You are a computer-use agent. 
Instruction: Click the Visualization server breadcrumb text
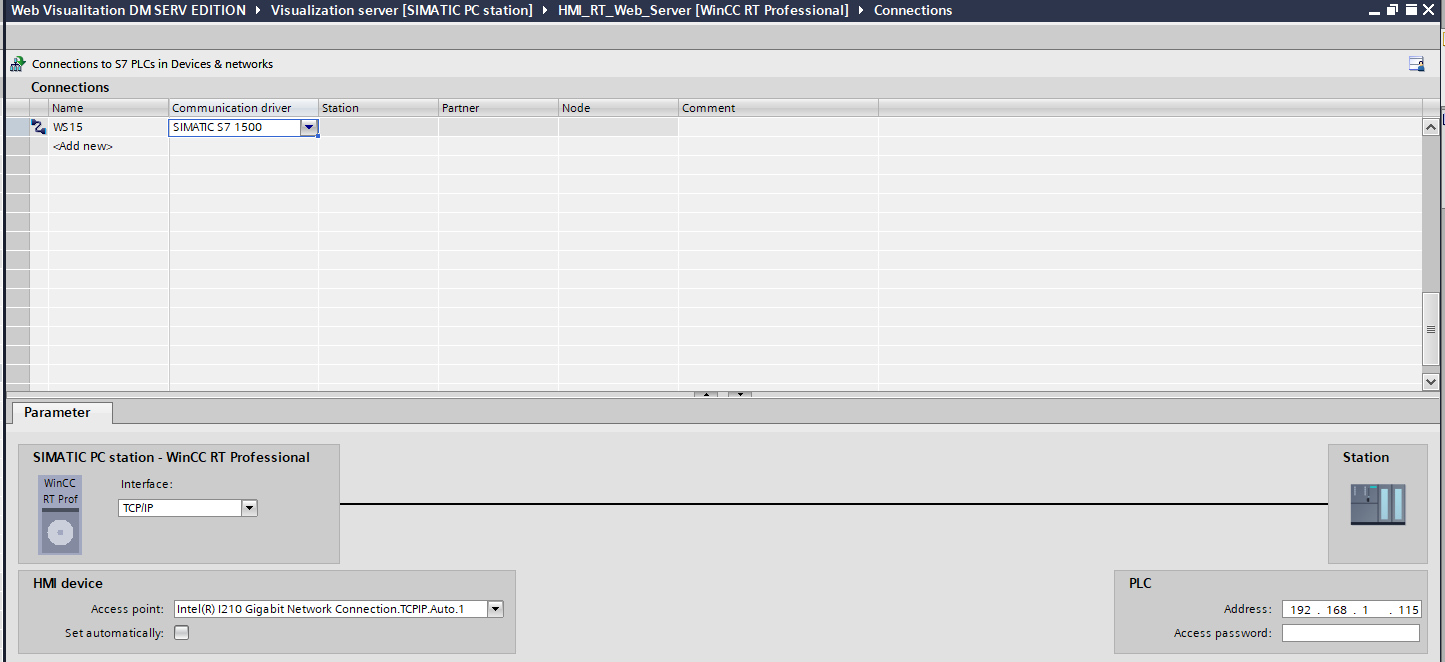(x=401, y=10)
